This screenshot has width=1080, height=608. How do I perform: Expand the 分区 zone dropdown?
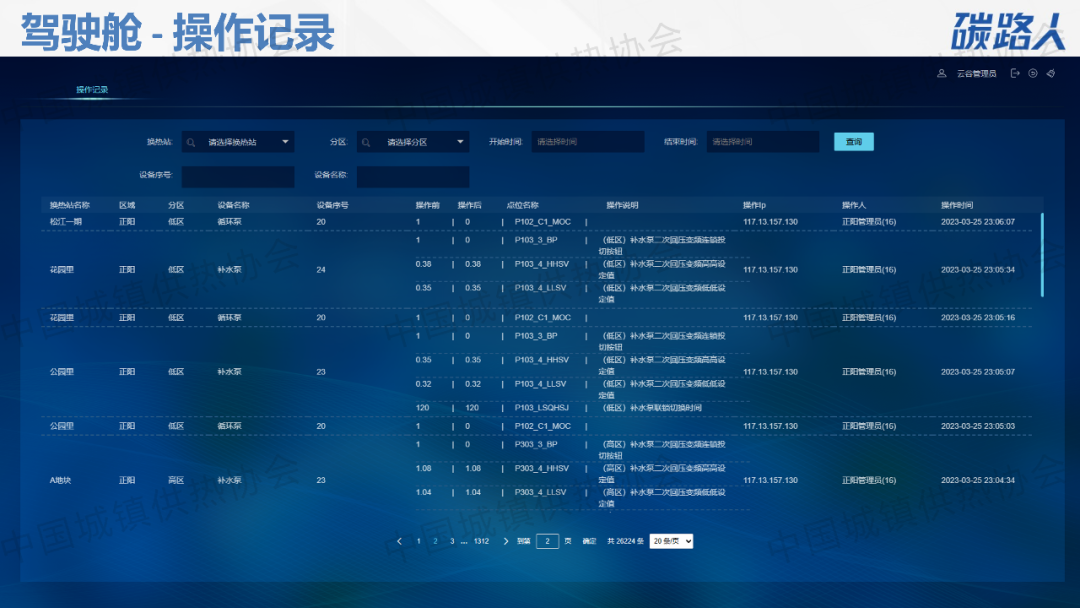460,142
